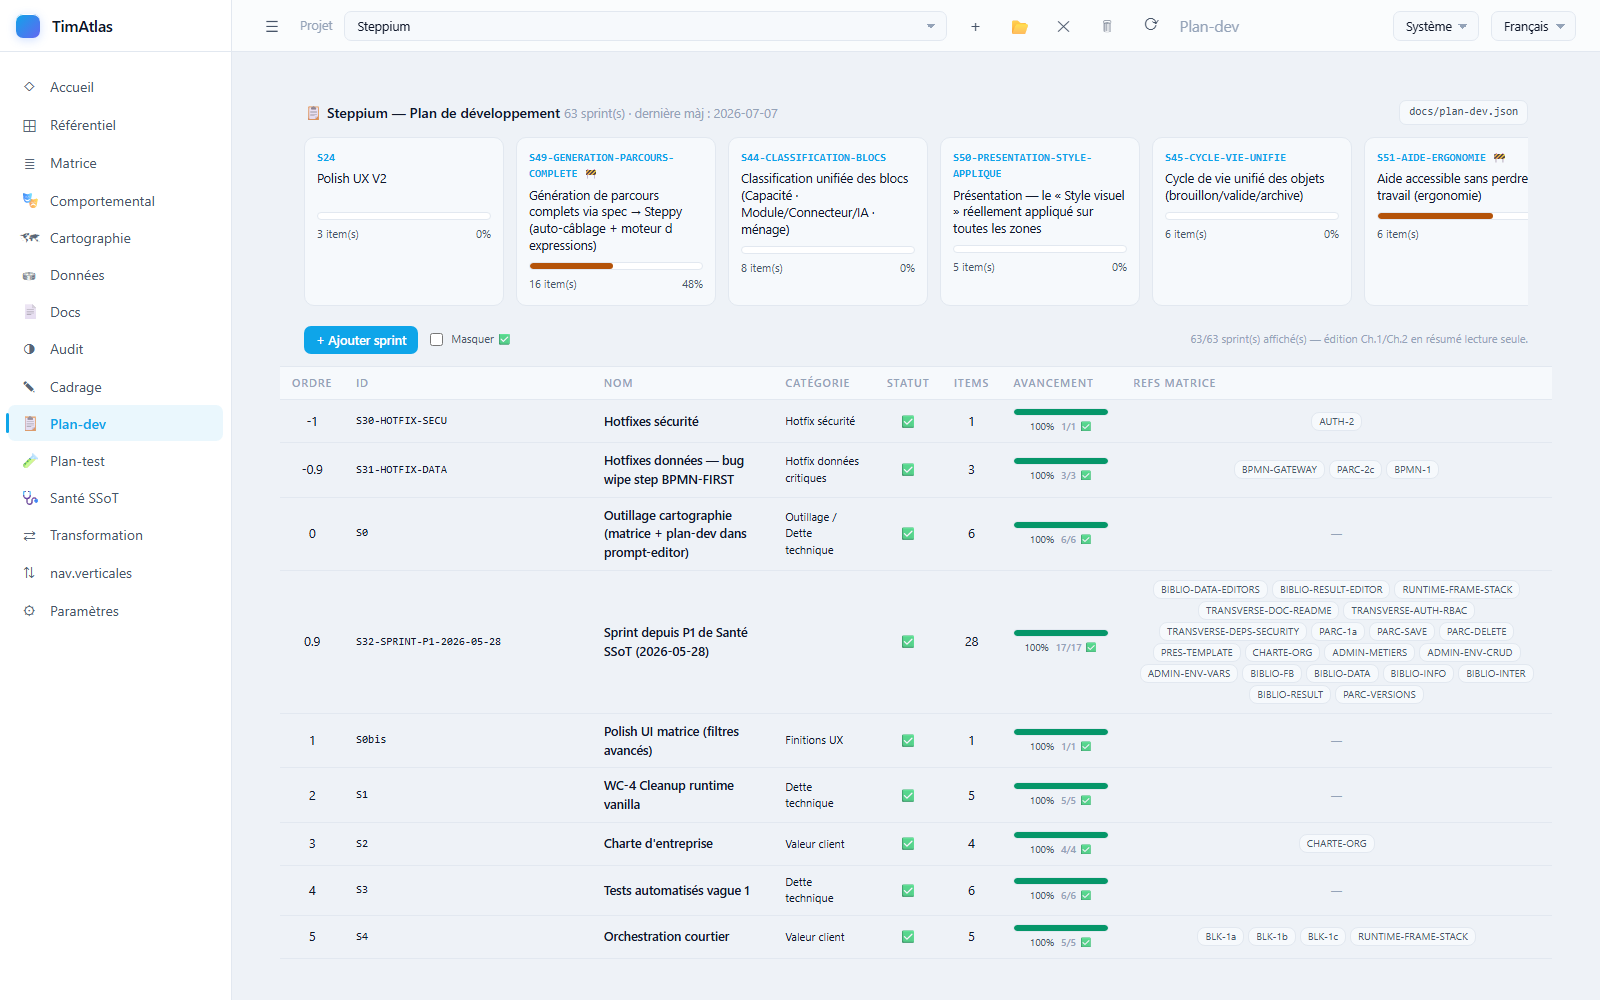1600x1000 pixels.
Task: Click the S45-CYCLE-VIE-UNIFIE card title
Action: pyautogui.click(x=1225, y=158)
